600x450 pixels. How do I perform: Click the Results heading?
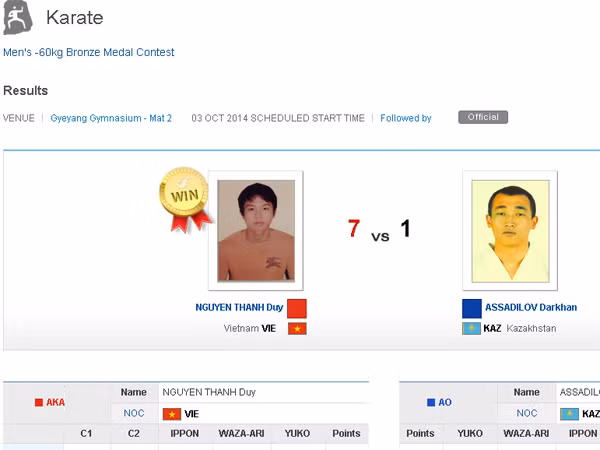tap(26, 91)
